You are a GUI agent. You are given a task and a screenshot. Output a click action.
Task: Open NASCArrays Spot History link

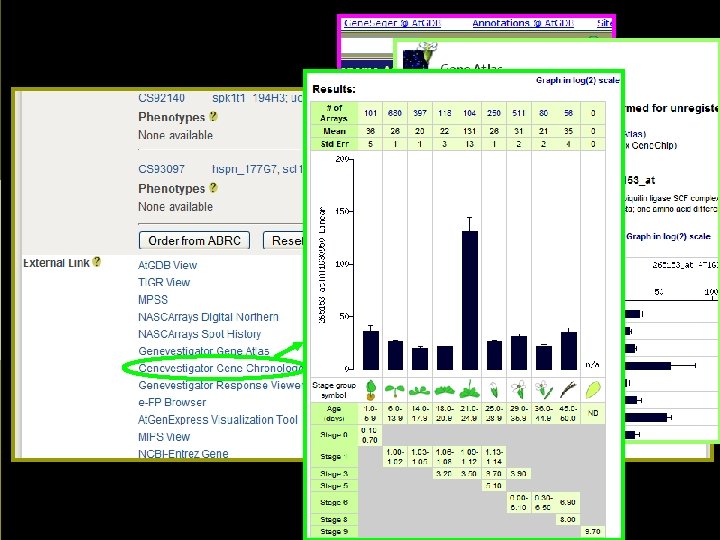pos(199,334)
